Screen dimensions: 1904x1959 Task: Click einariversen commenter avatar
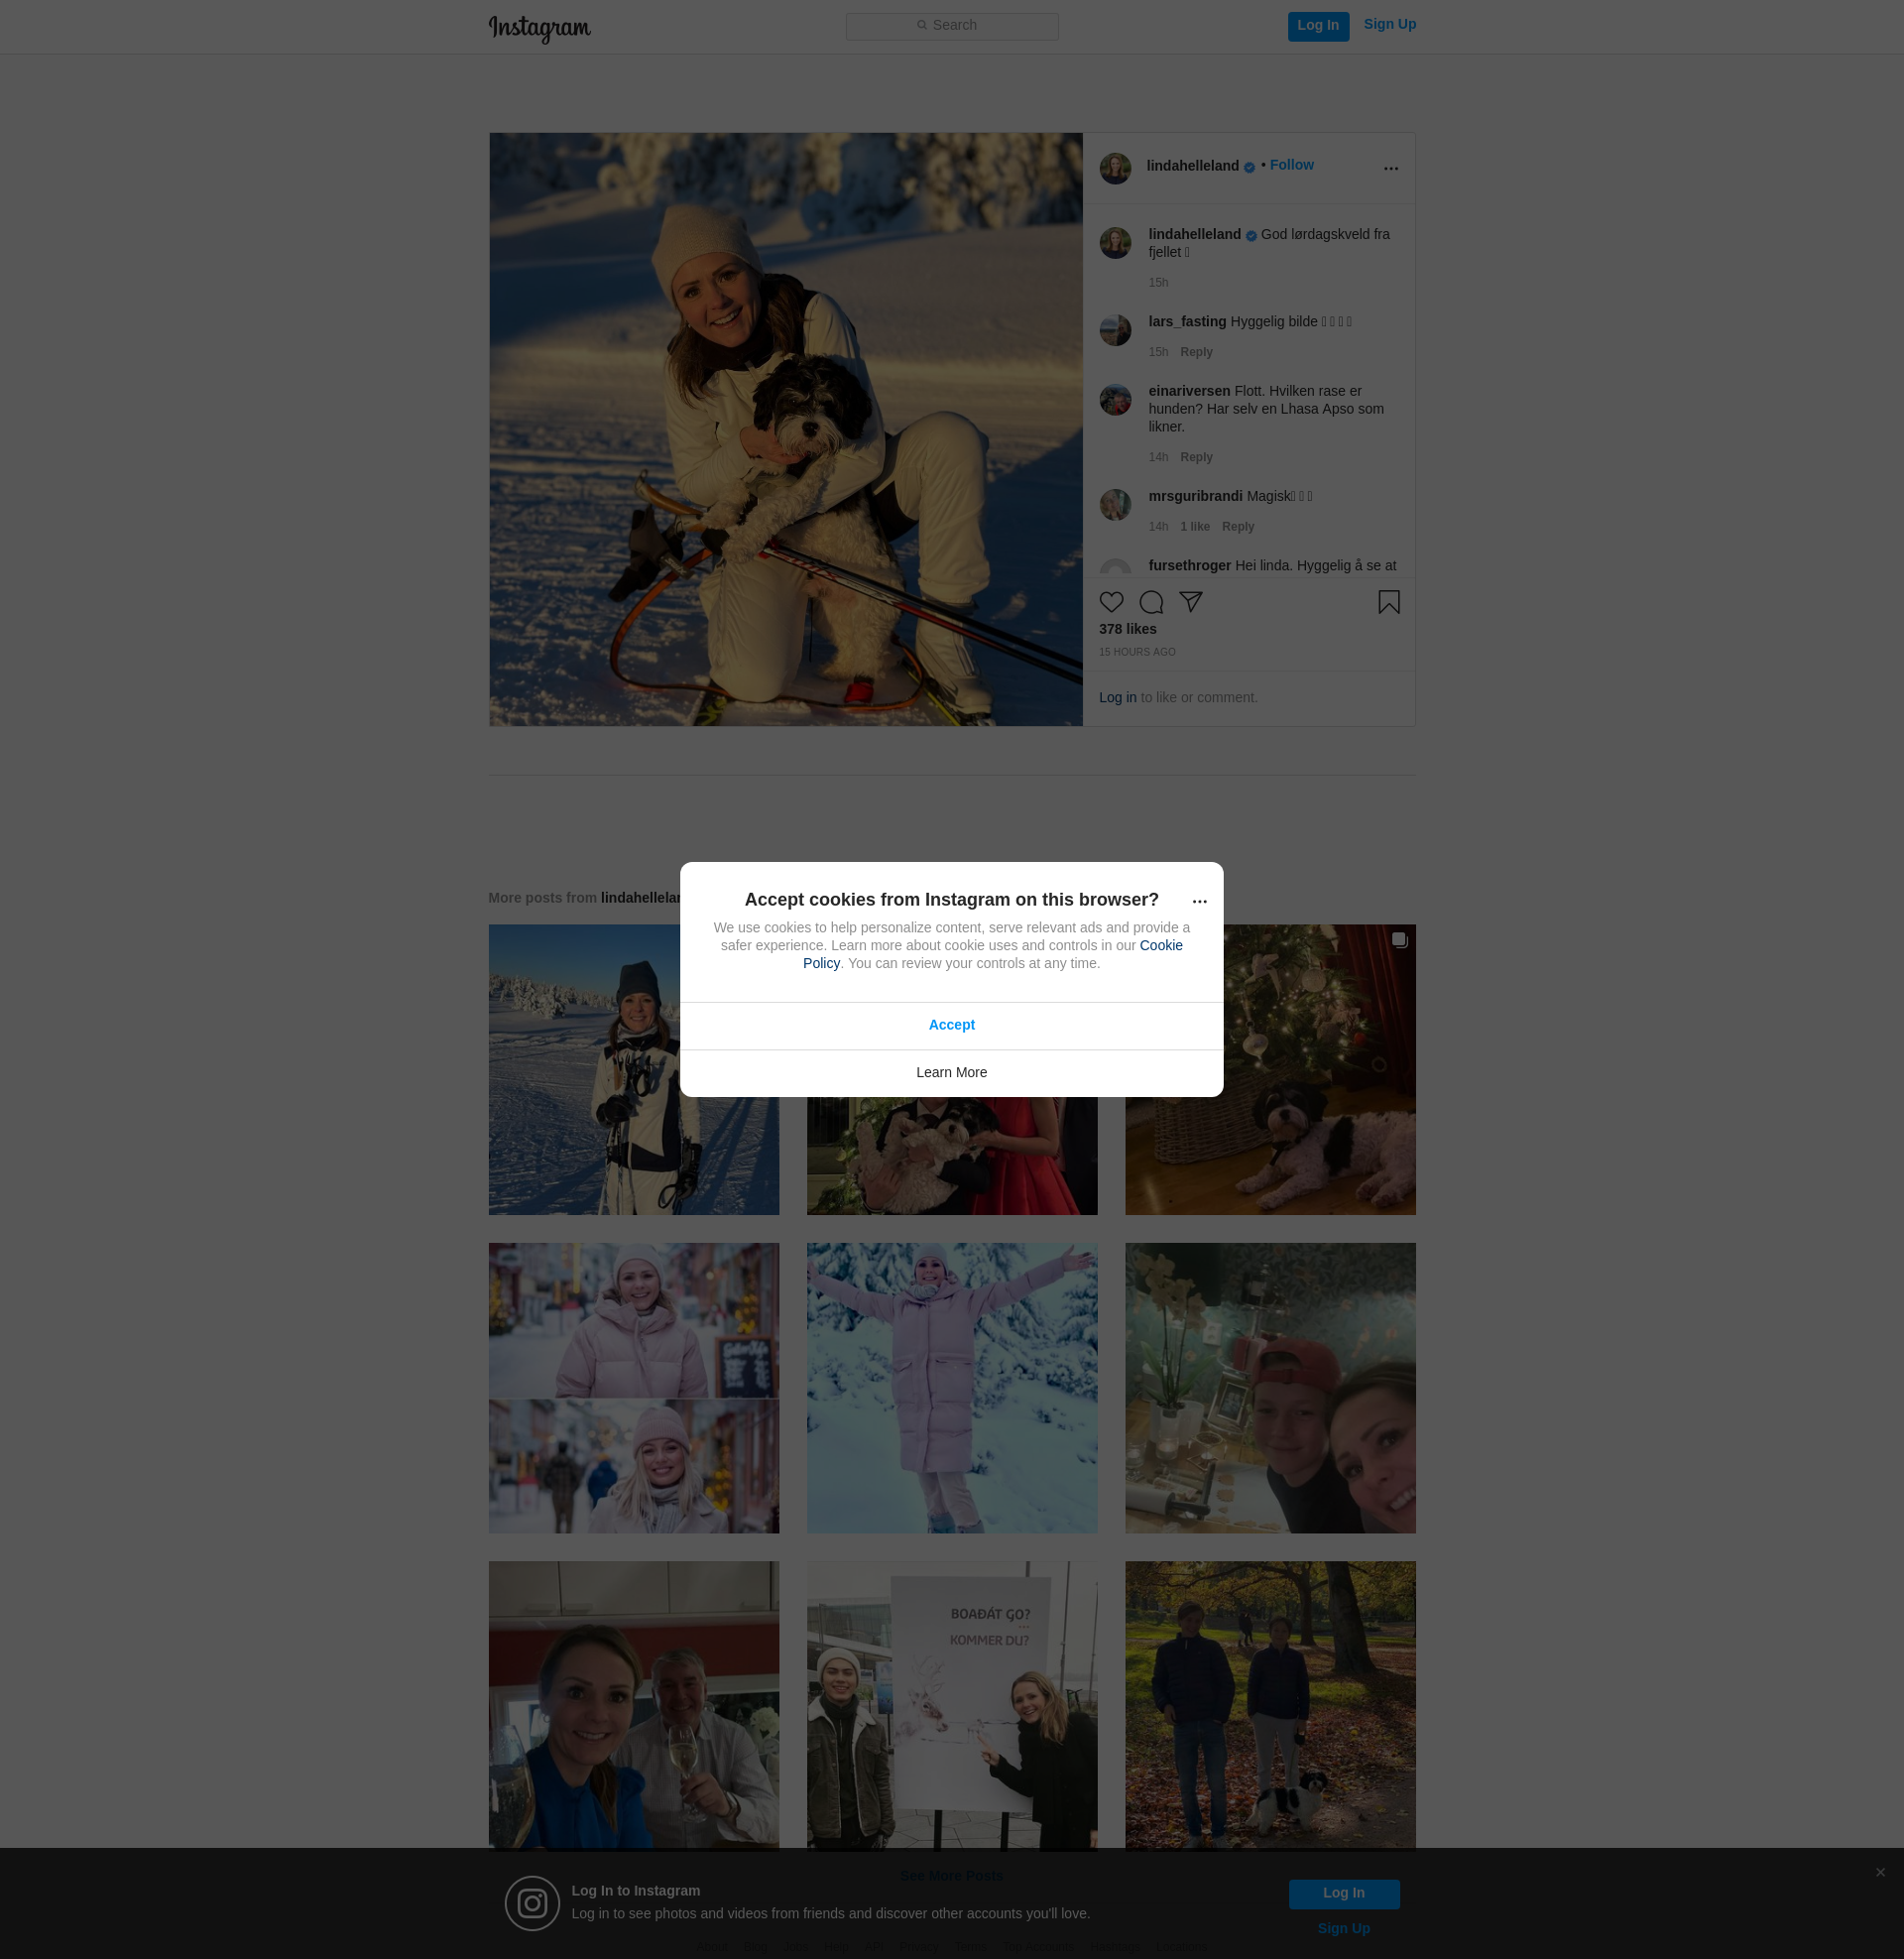pos(1115,400)
